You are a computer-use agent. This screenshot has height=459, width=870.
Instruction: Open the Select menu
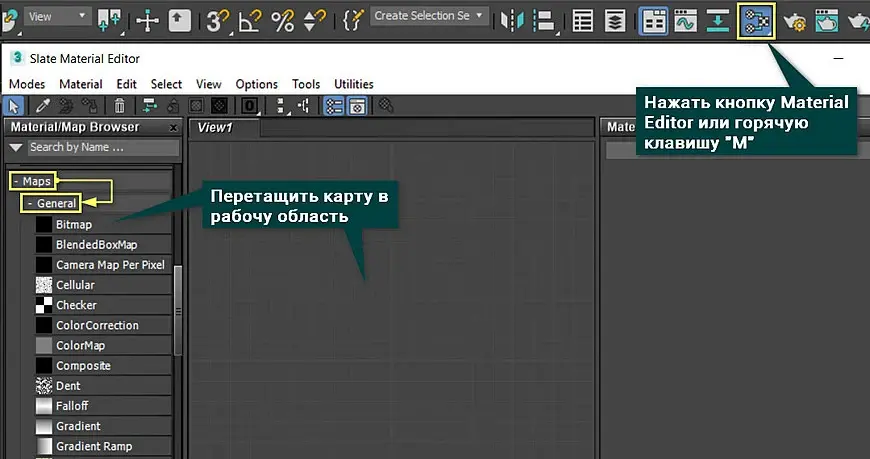[x=166, y=84]
